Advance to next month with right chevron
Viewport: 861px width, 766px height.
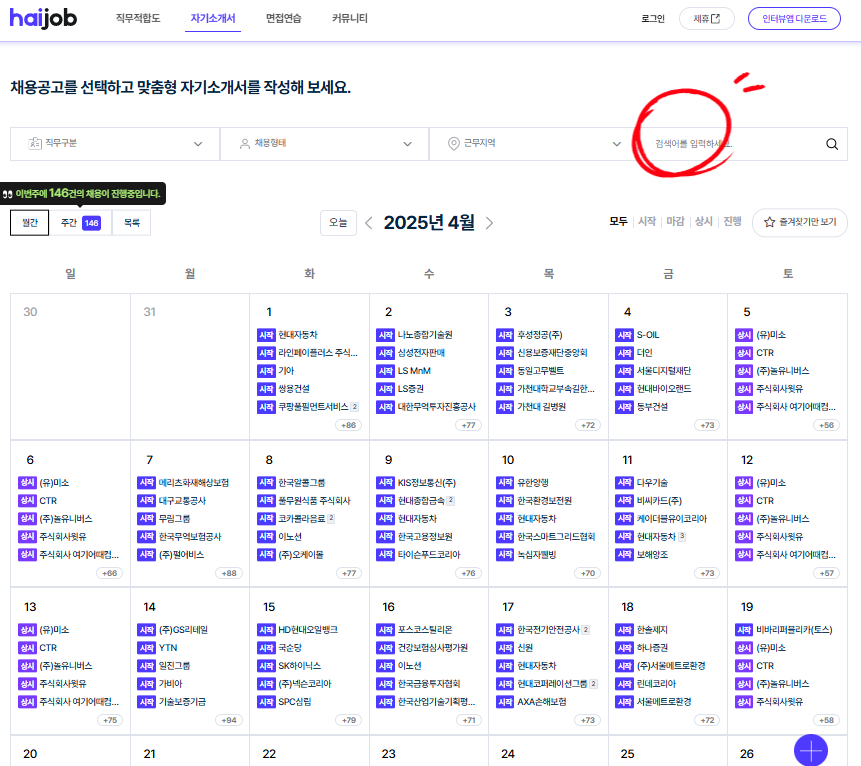point(489,223)
